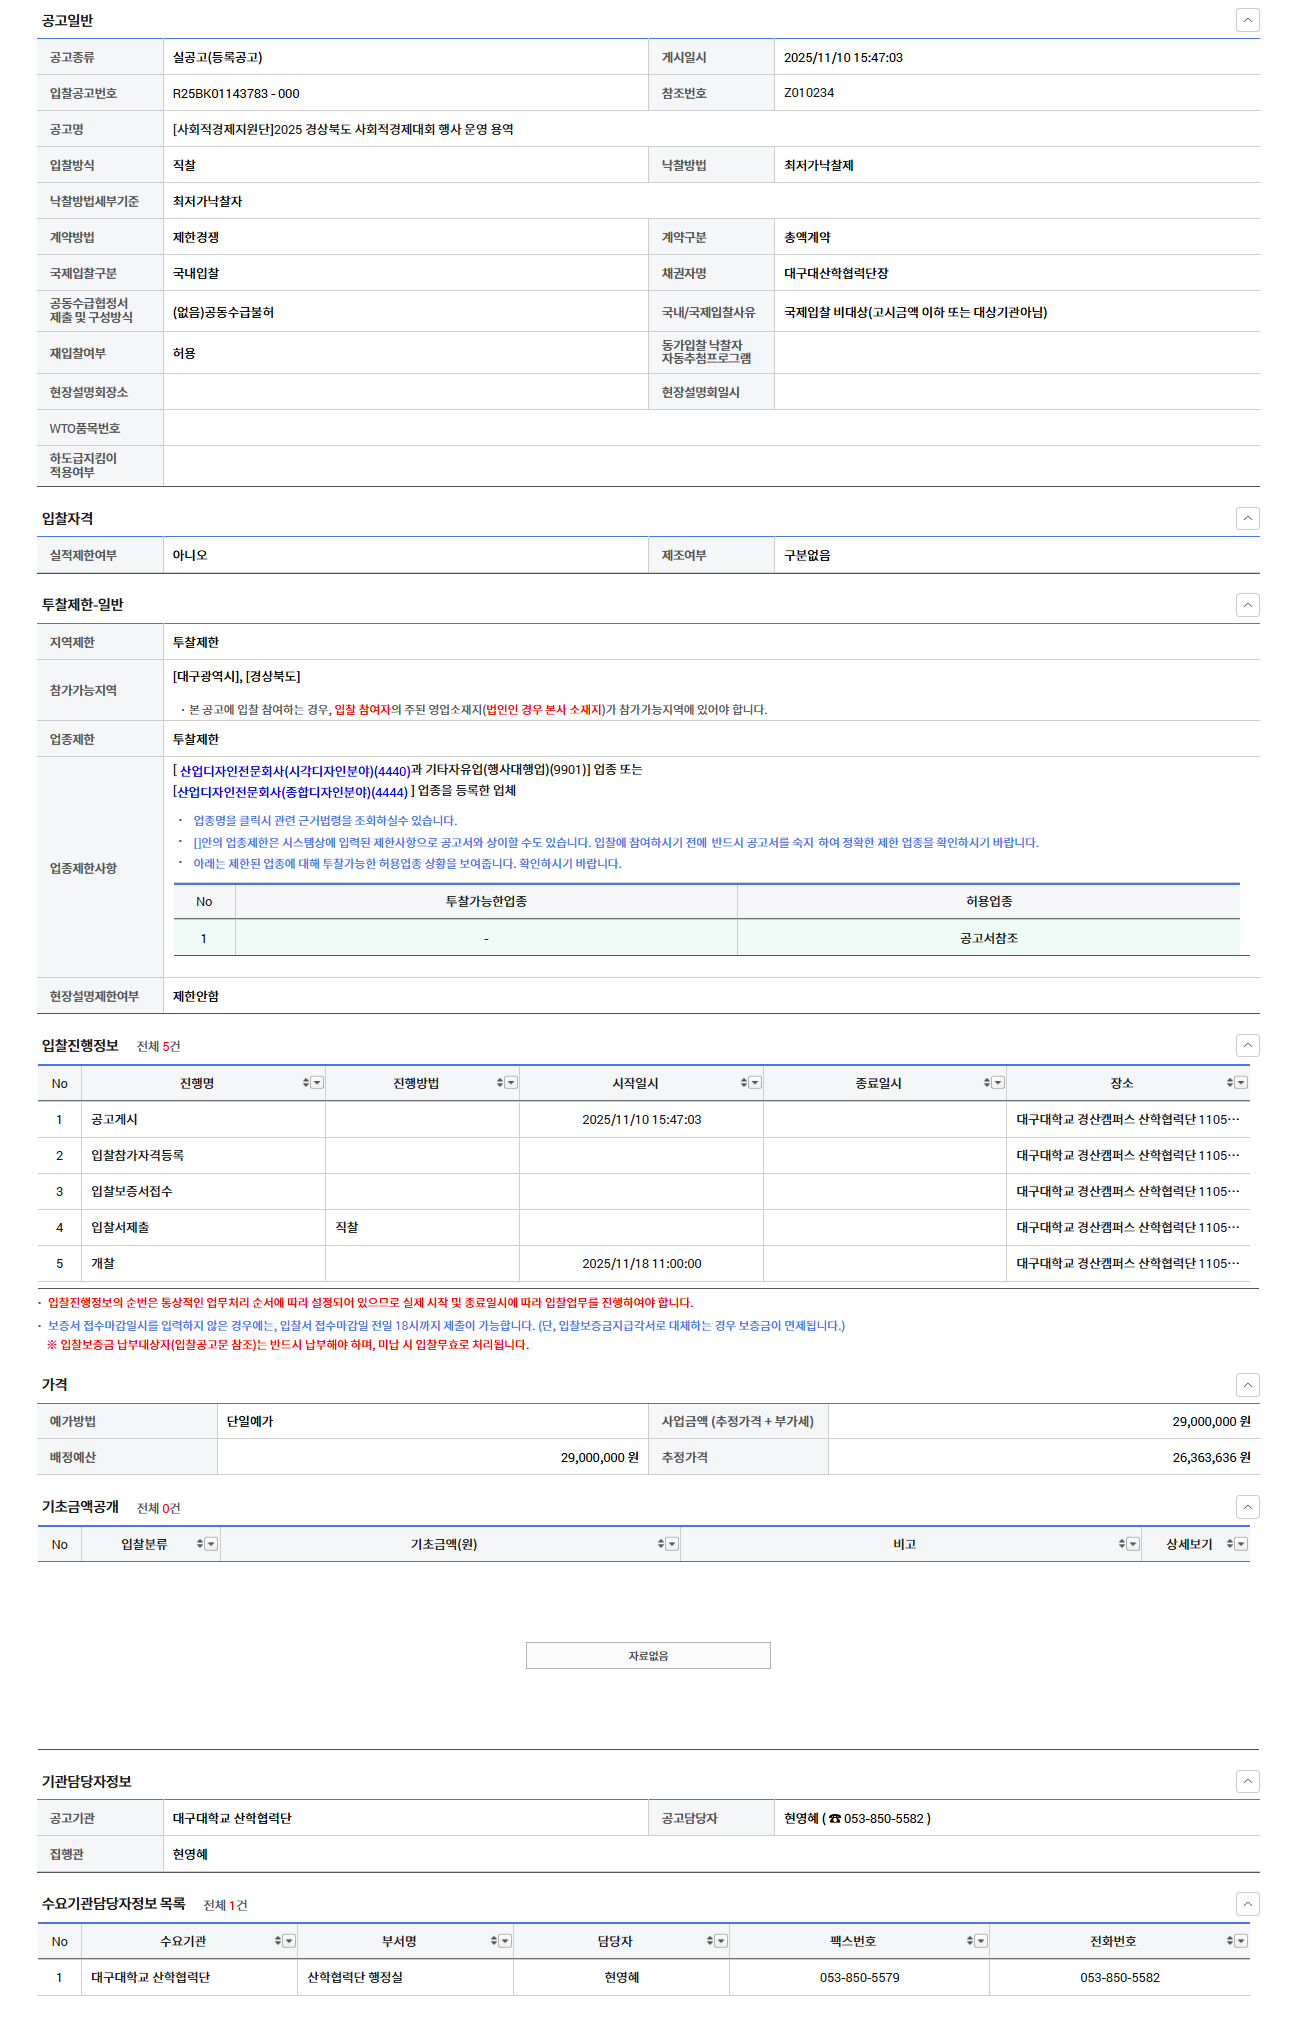Sort the 팩스번호 column with arrows icon
The image size is (1289, 2042).
tap(970, 1941)
